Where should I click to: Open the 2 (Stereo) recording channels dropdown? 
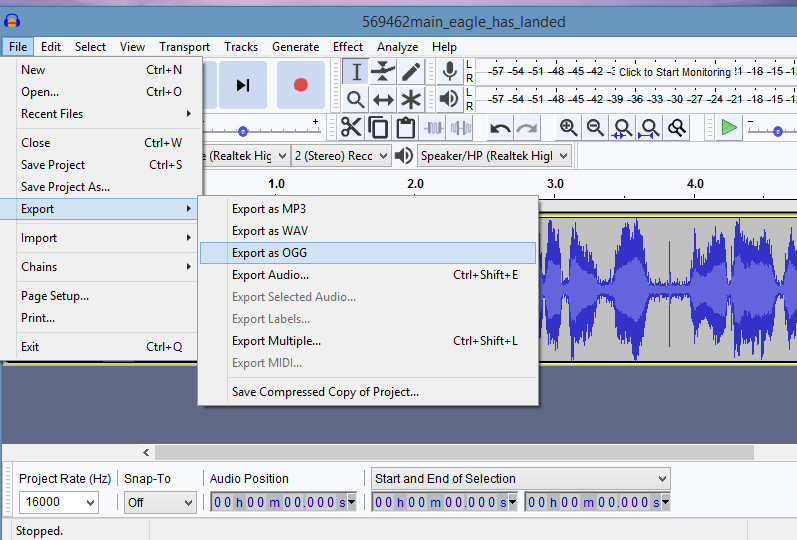tap(341, 156)
